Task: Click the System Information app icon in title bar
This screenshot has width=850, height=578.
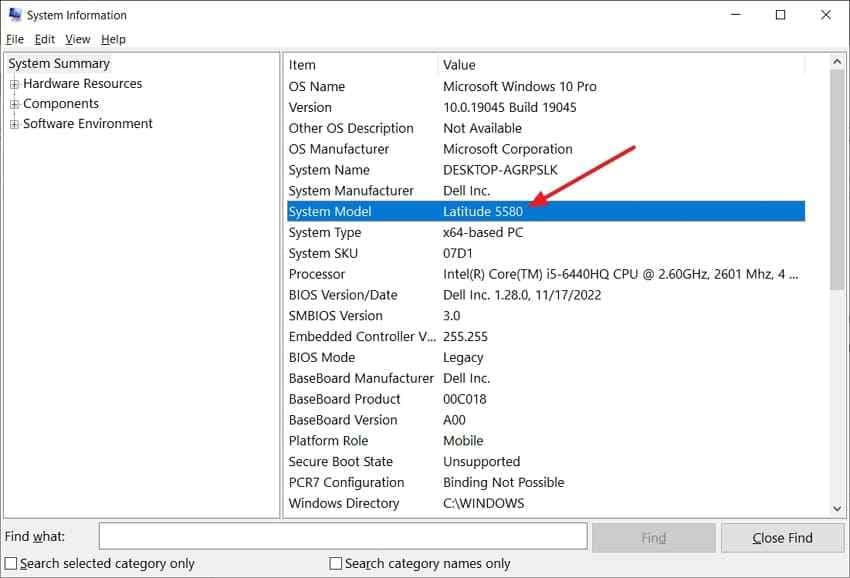Action: pyautogui.click(x=15, y=15)
